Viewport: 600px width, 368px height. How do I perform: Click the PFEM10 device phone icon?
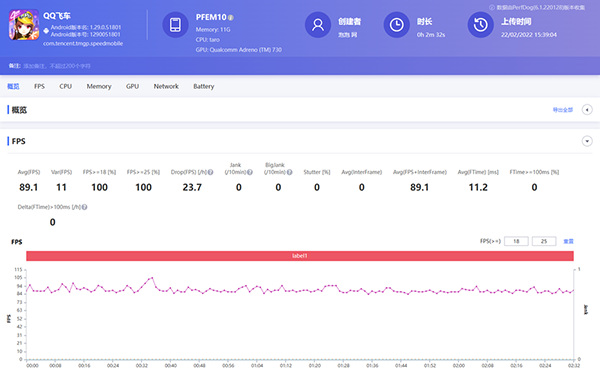[175, 25]
